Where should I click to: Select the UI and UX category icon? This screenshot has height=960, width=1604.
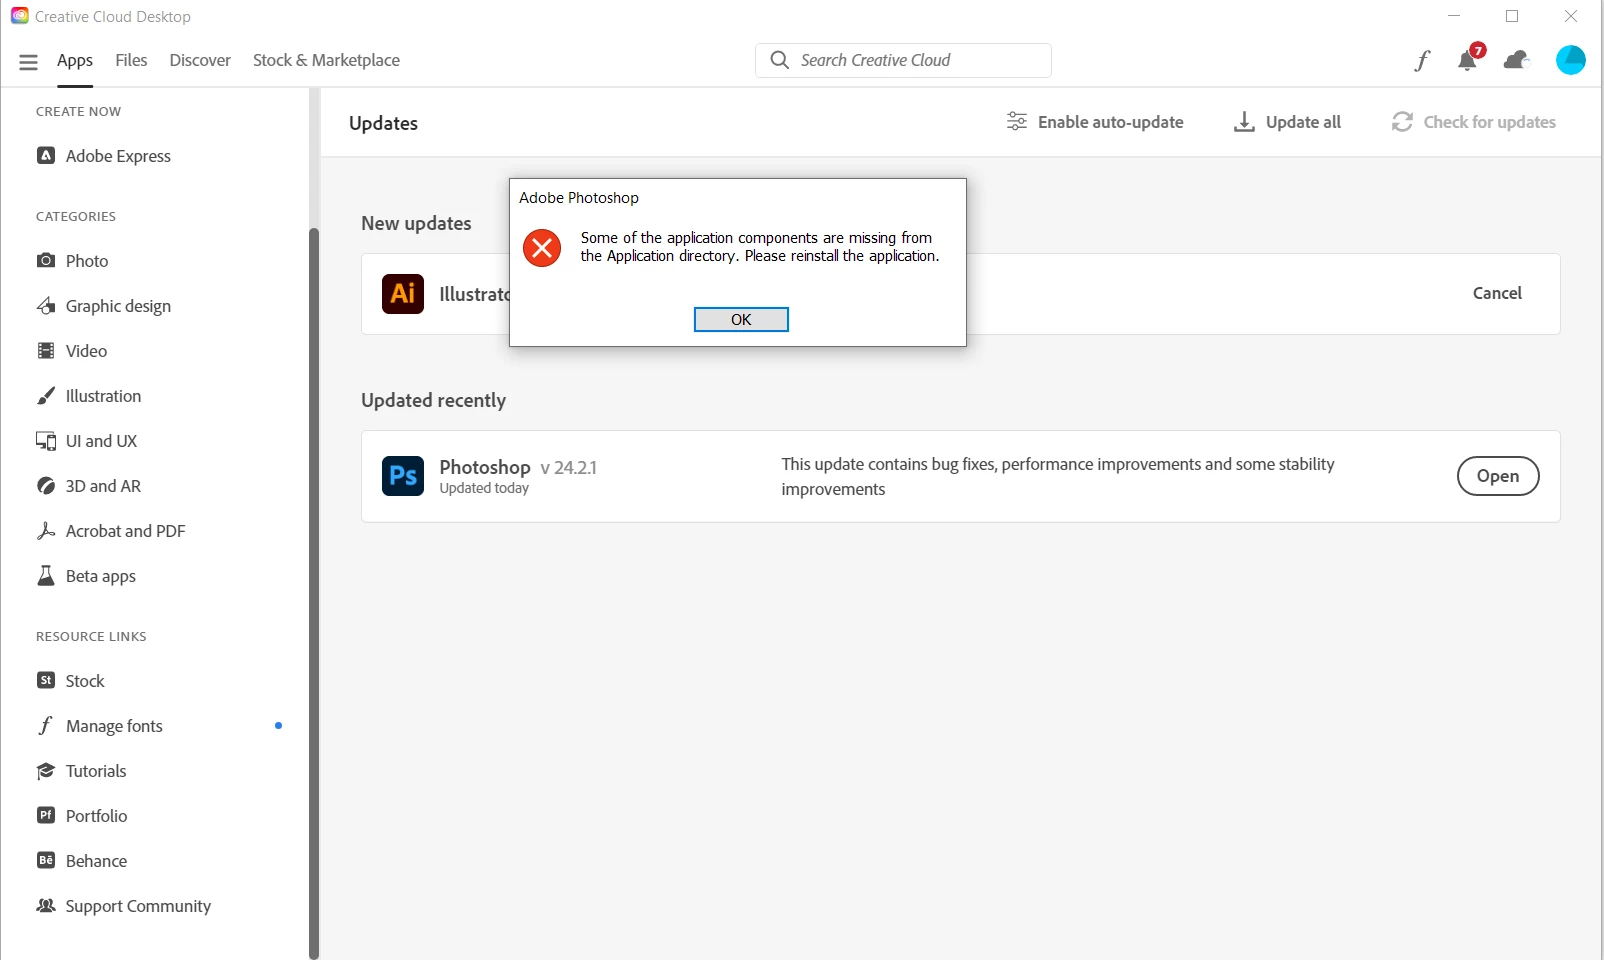(46, 440)
